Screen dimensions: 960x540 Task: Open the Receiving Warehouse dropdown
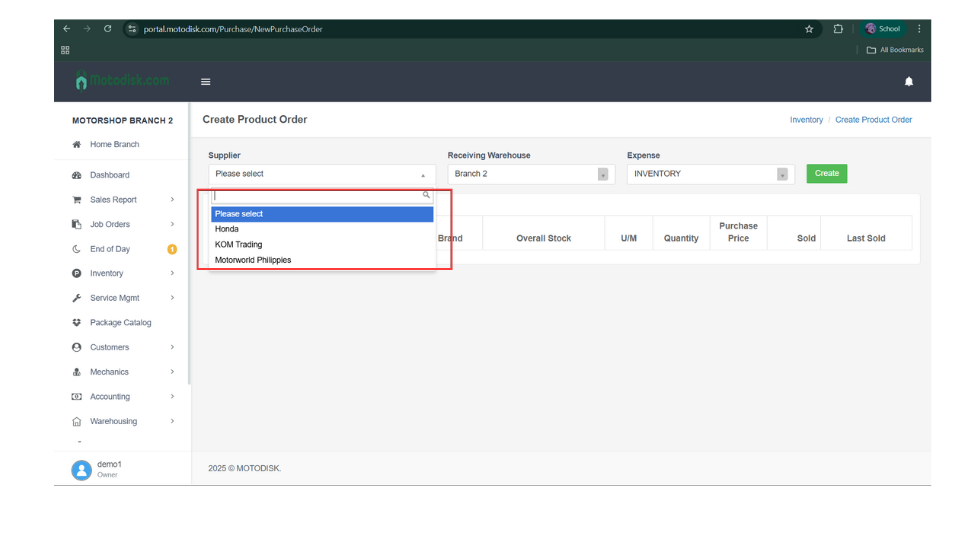point(528,174)
